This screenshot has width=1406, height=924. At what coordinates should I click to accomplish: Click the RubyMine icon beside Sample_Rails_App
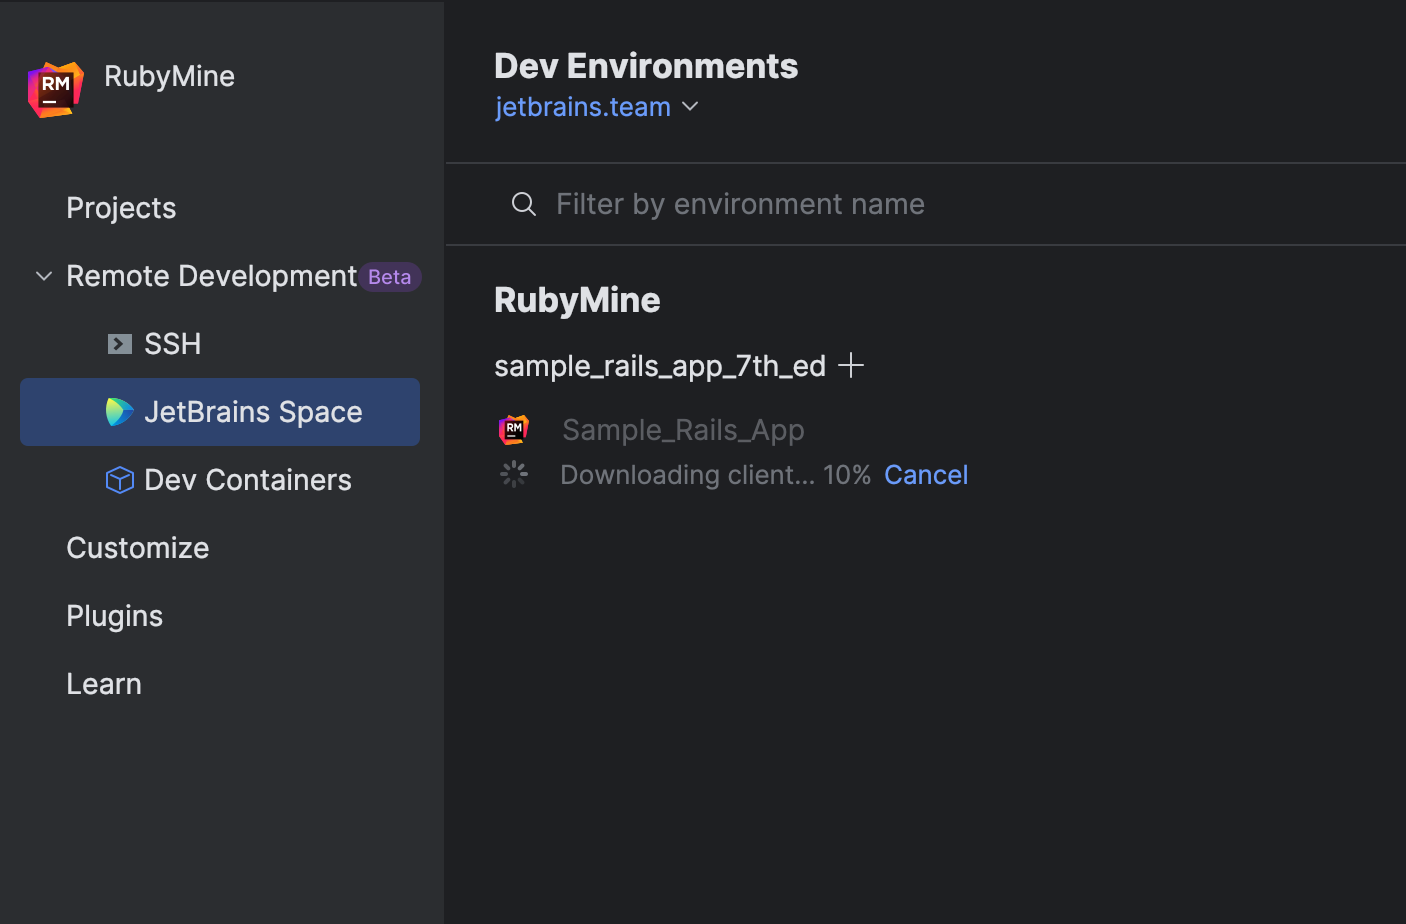pyautogui.click(x=514, y=429)
